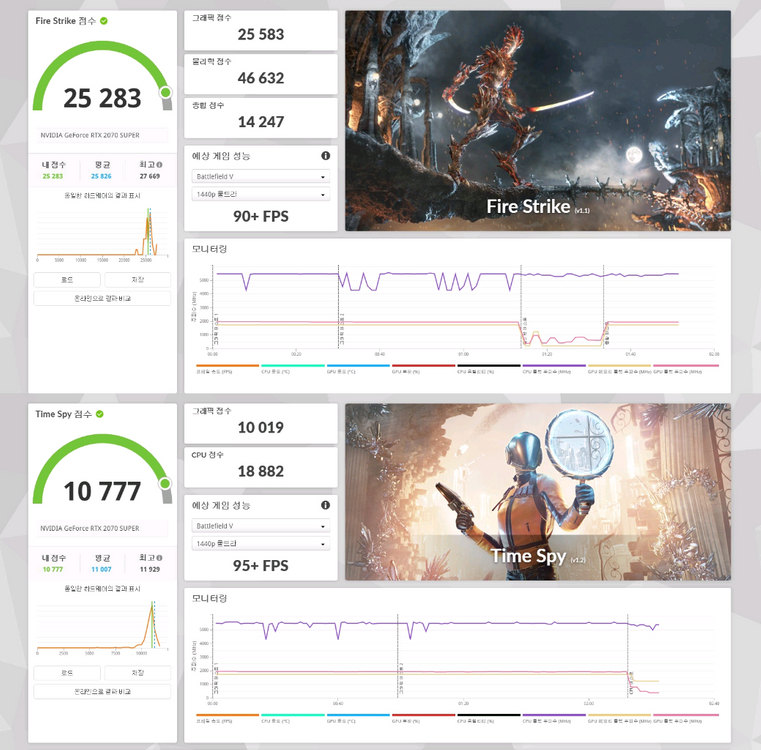761x750 pixels.
Task: Toggle the yellow GPU 메모리 클럭 legend in Fire Strike monitoring
Action: pos(619,368)
